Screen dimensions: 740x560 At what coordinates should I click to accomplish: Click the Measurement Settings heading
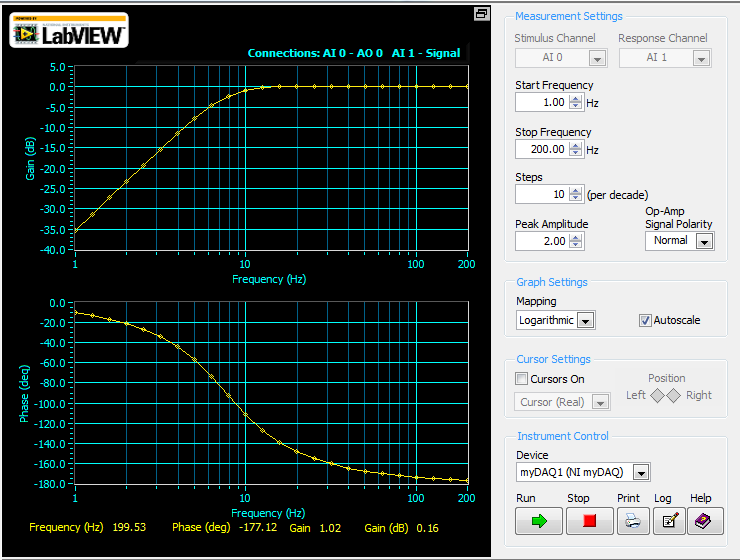[569, 16]
